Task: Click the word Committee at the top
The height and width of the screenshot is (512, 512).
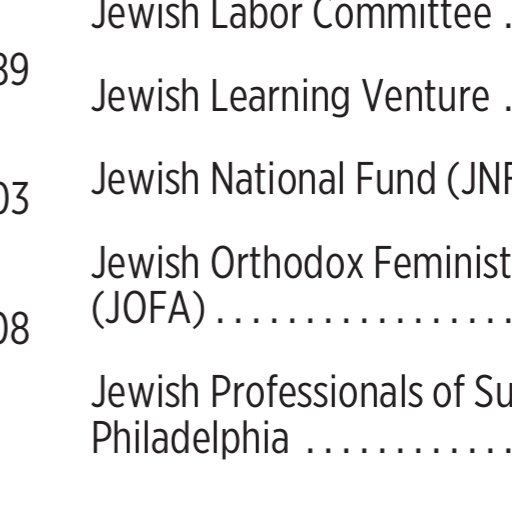Action: (x=402, y=14)
